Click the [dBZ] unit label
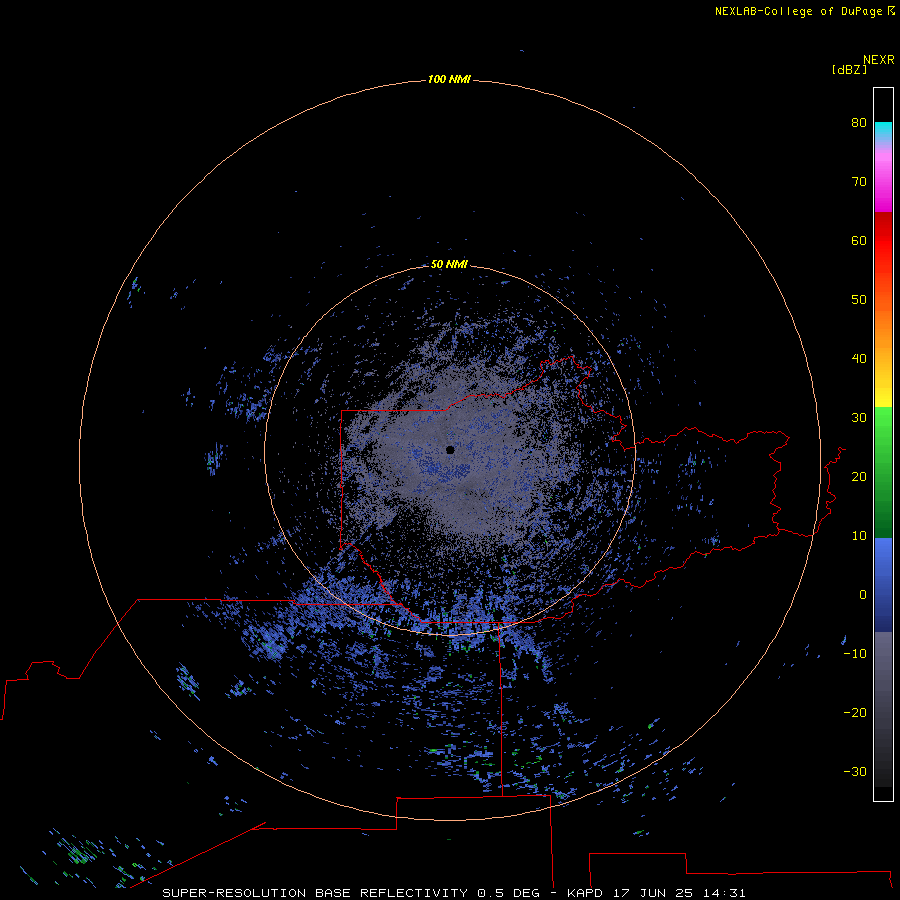The height and width of the screenshot is (900, 900). pyautogui.click(x=849, y=70)
